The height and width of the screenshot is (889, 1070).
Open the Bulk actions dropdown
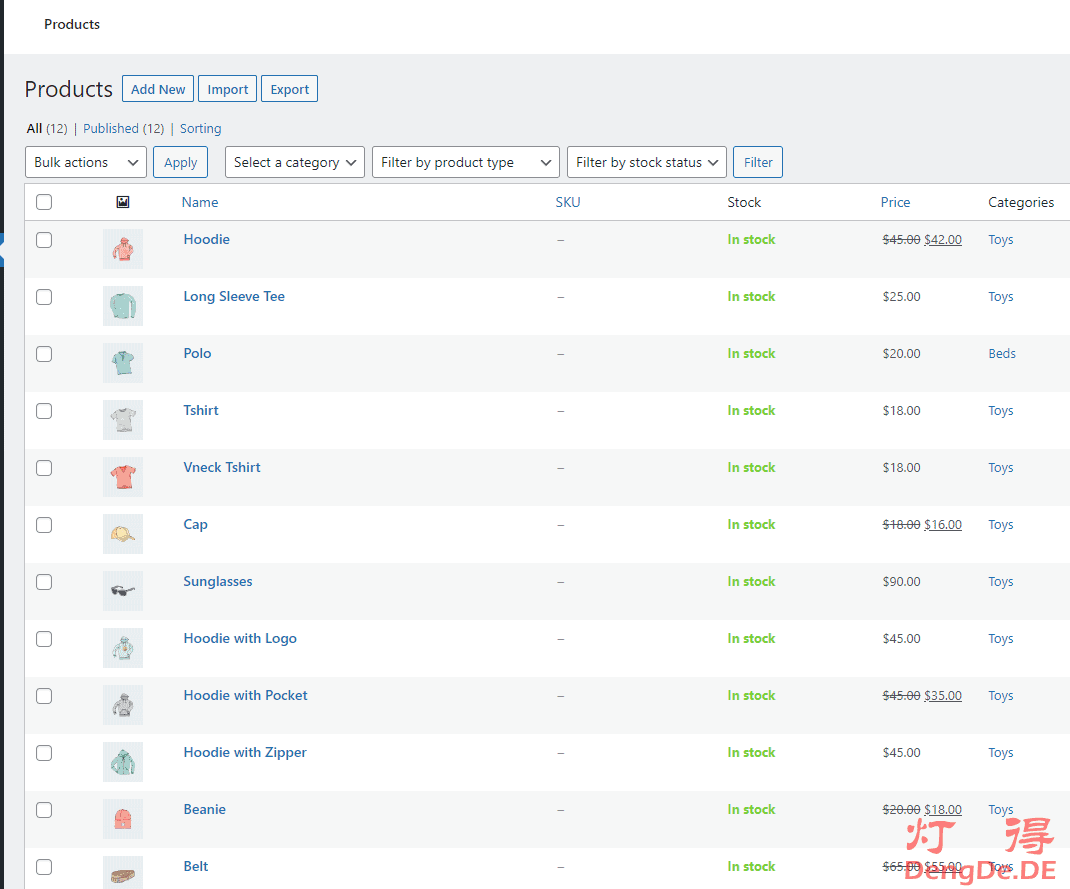86,162
